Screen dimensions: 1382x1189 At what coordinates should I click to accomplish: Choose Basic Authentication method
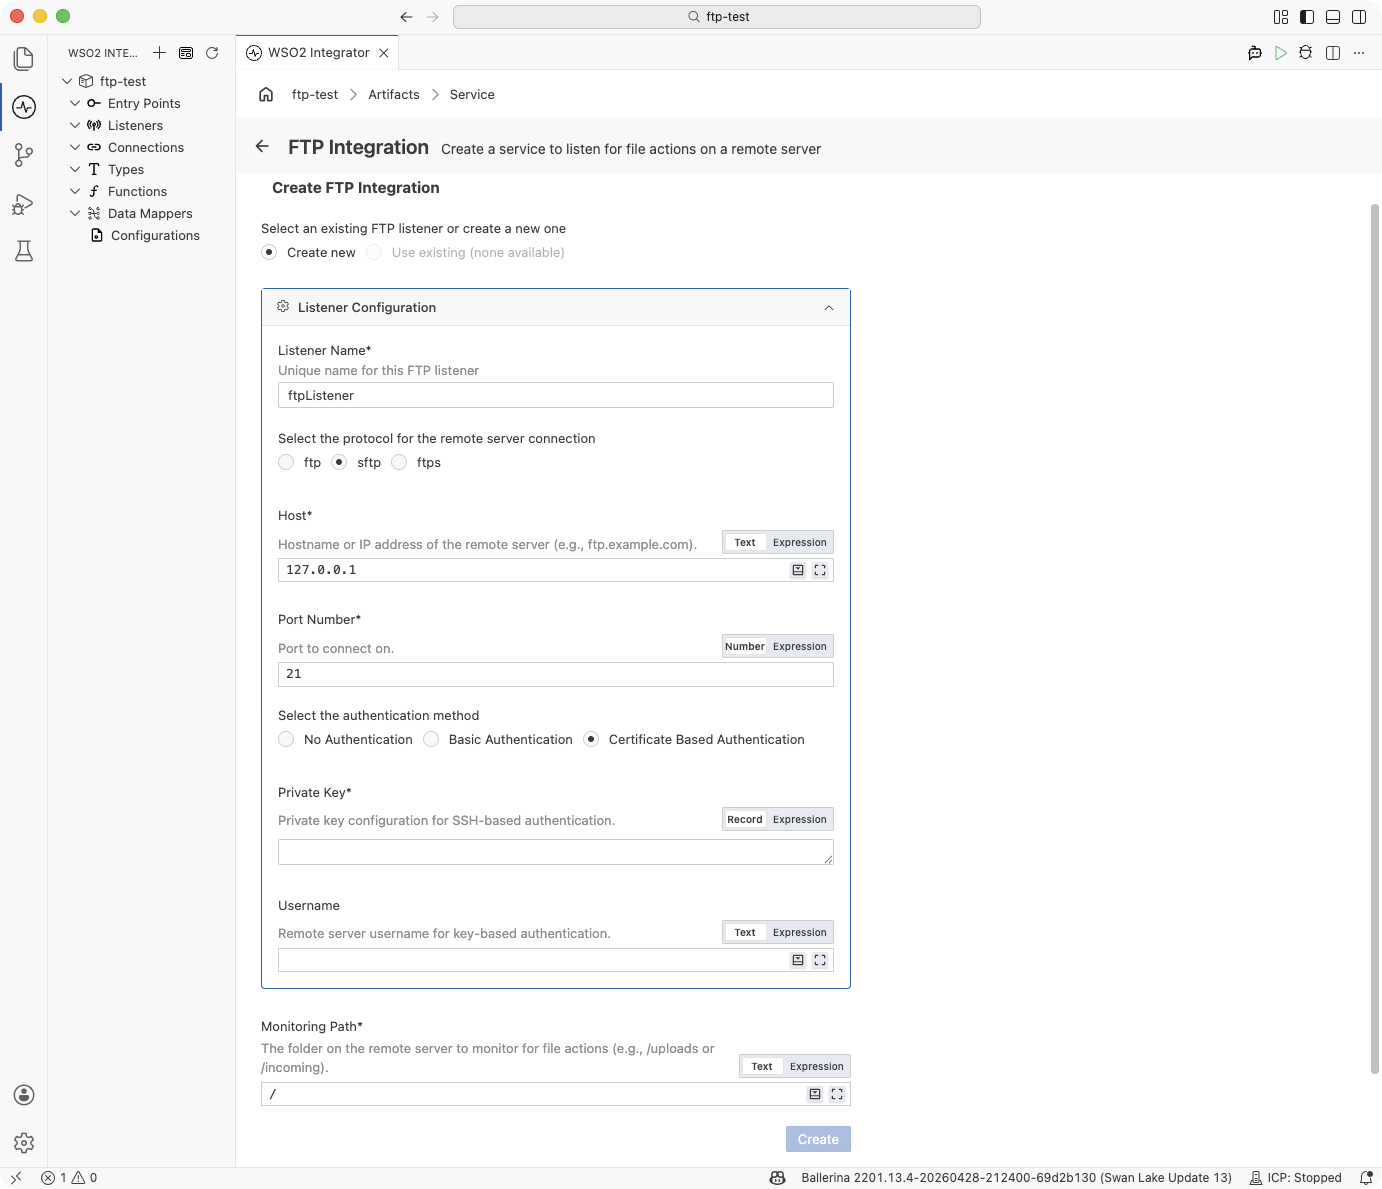(x=431, y=739)
